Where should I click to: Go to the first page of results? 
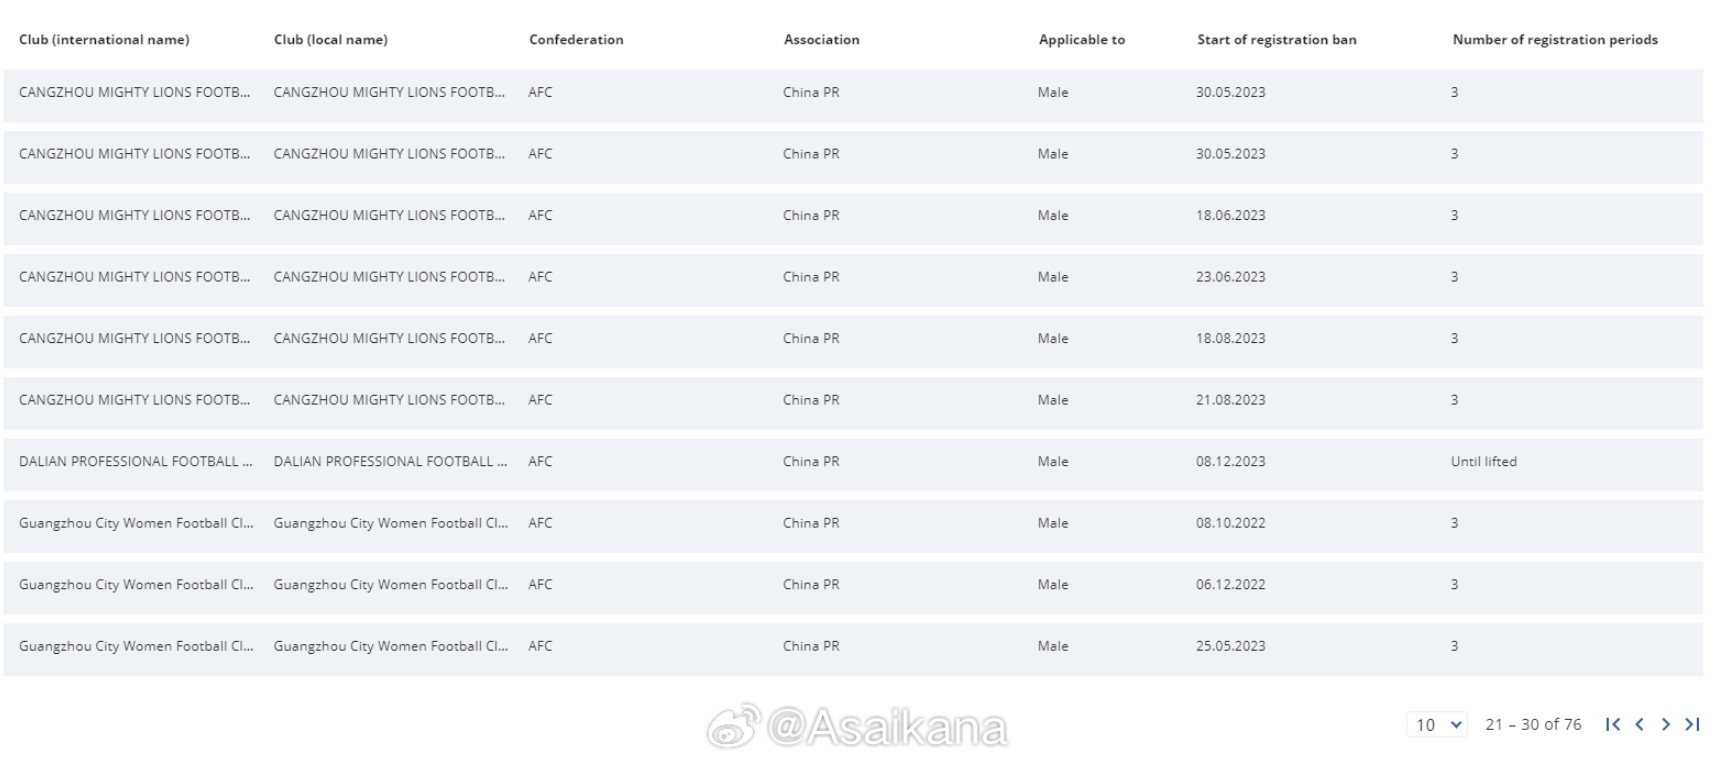(1612, 724)
